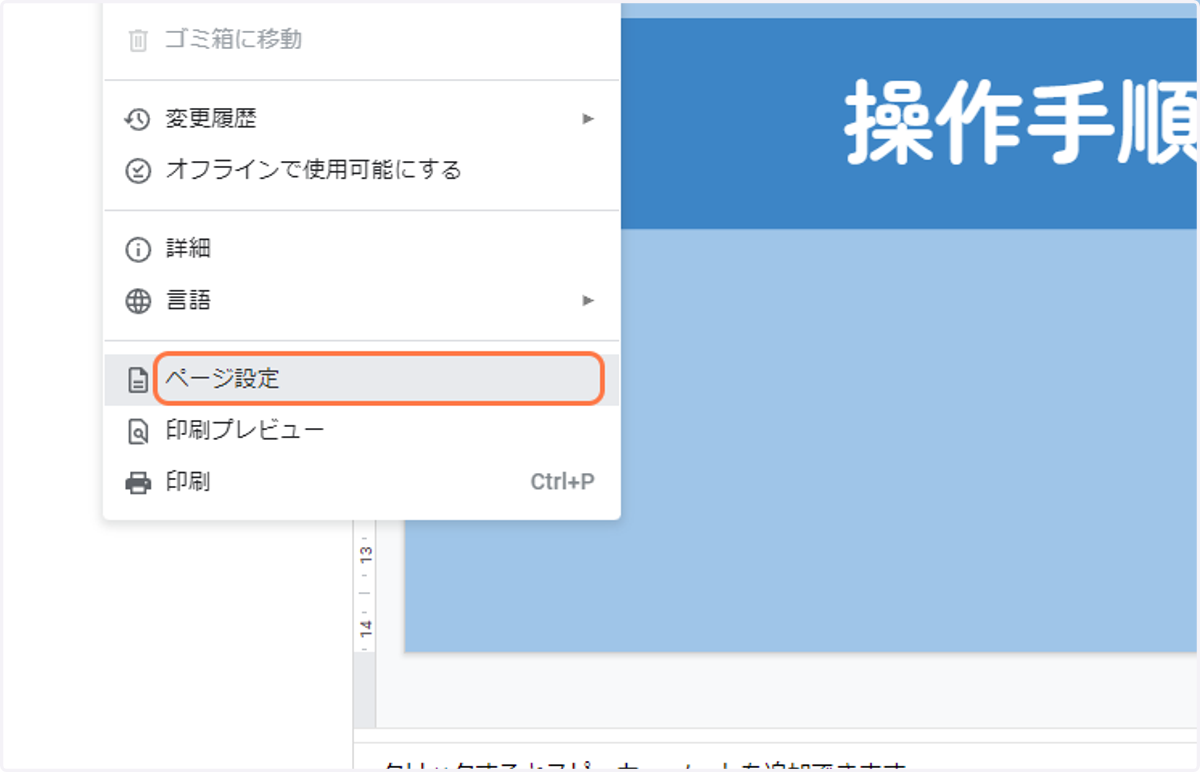
Task: Click the vertical ruler at mark 13
Action: (x=366, y=555)
